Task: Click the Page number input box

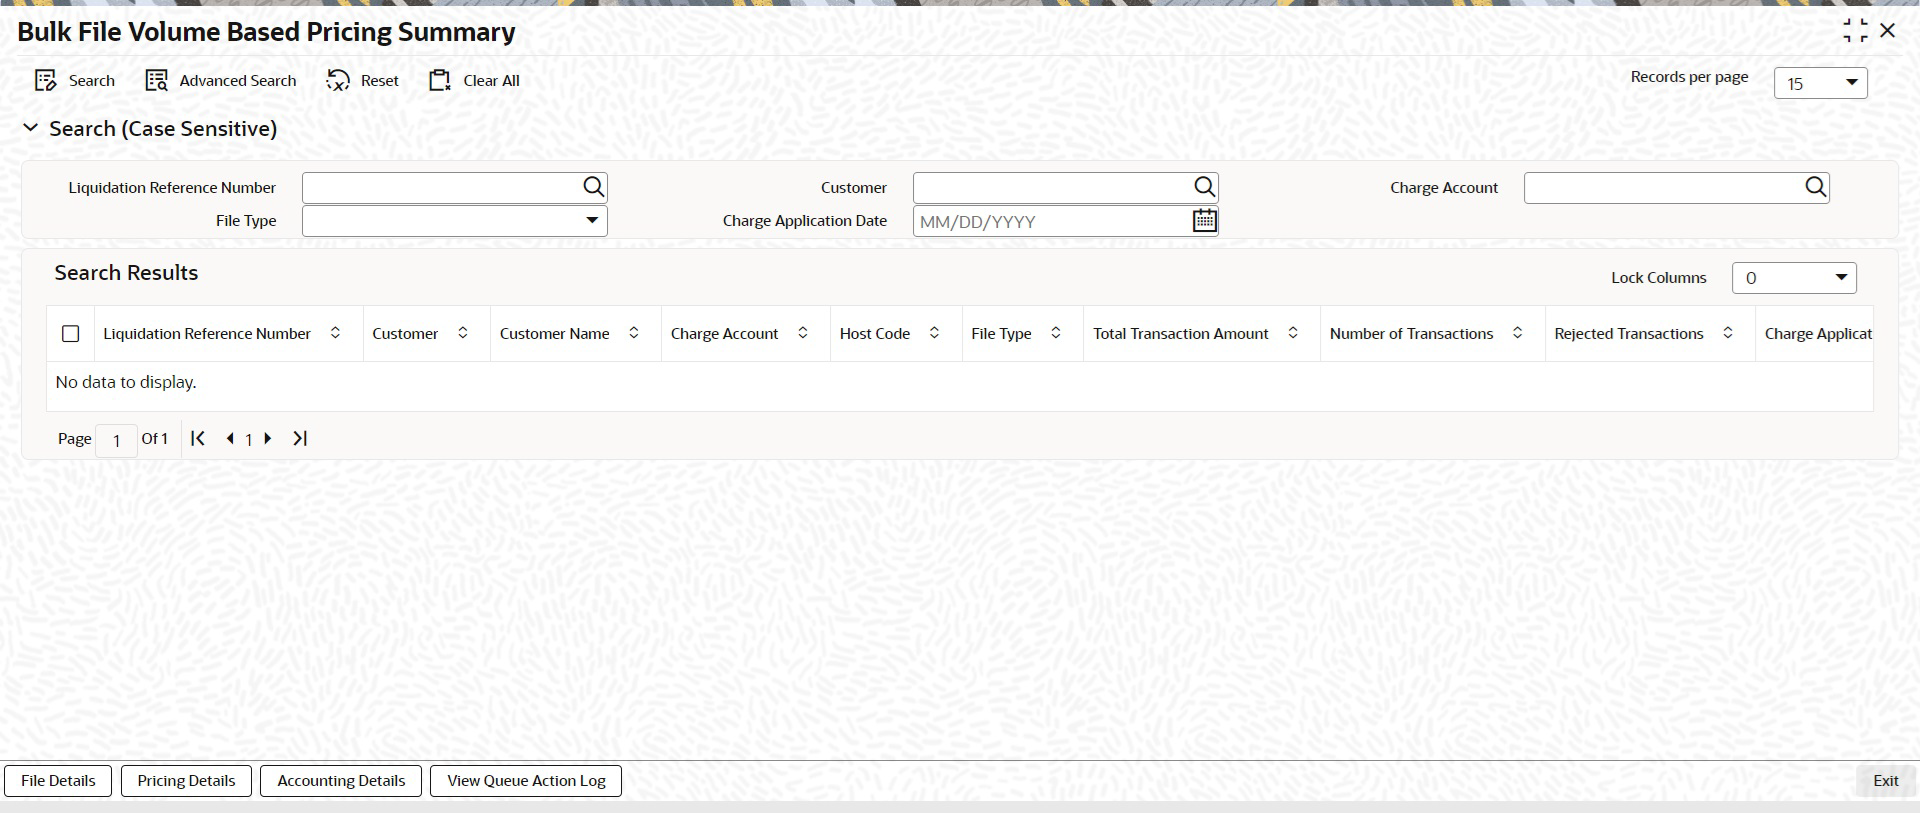Action: (117, 440)
